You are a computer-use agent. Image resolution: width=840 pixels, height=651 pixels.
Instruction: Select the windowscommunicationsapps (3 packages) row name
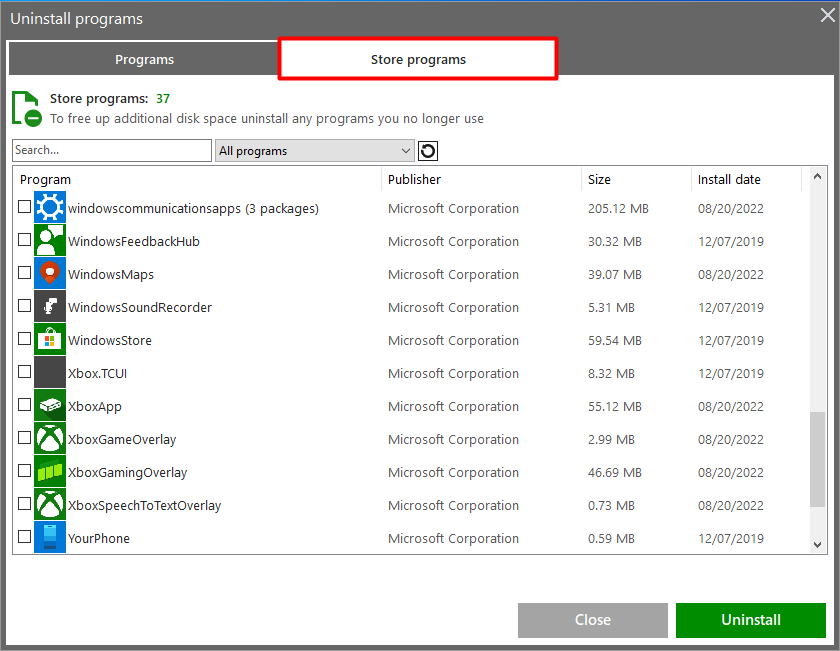pos(193,208)
